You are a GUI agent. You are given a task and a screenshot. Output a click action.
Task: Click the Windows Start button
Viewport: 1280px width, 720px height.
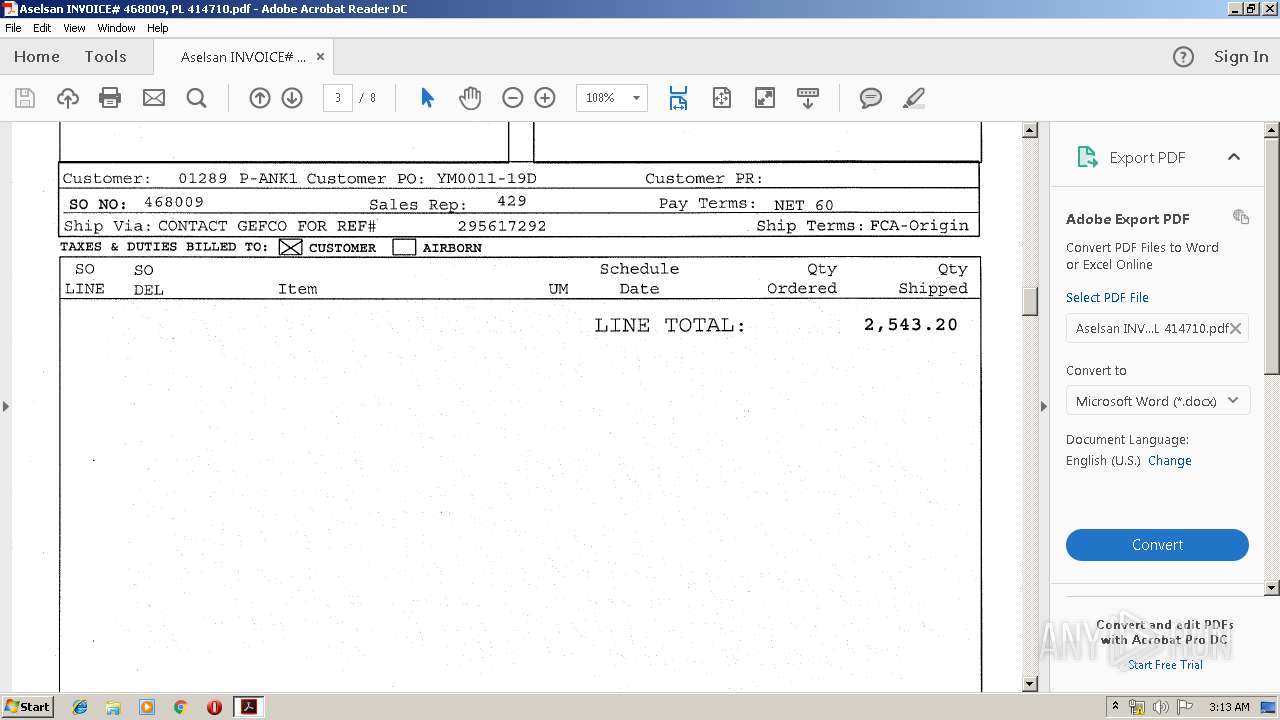coord(27,707)
